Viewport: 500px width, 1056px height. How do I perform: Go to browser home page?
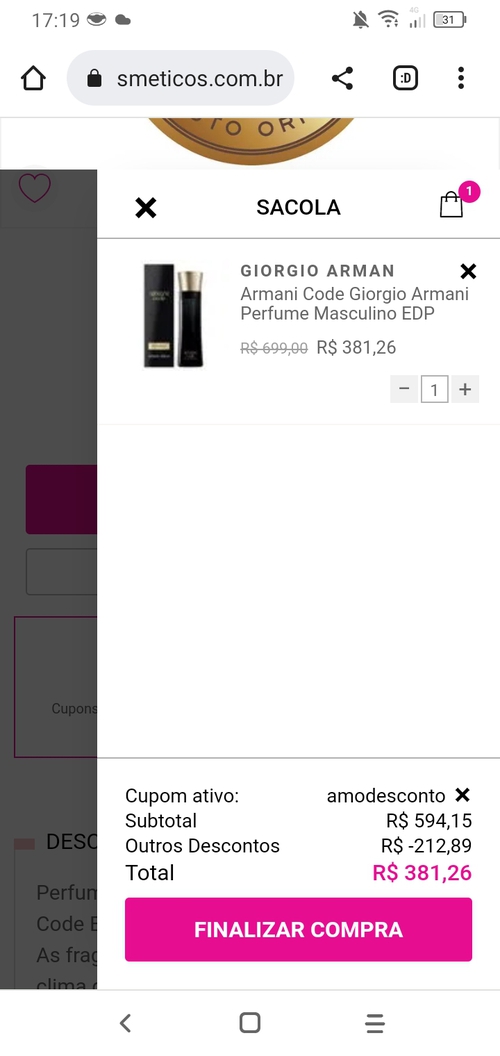(x=33, y=78)
